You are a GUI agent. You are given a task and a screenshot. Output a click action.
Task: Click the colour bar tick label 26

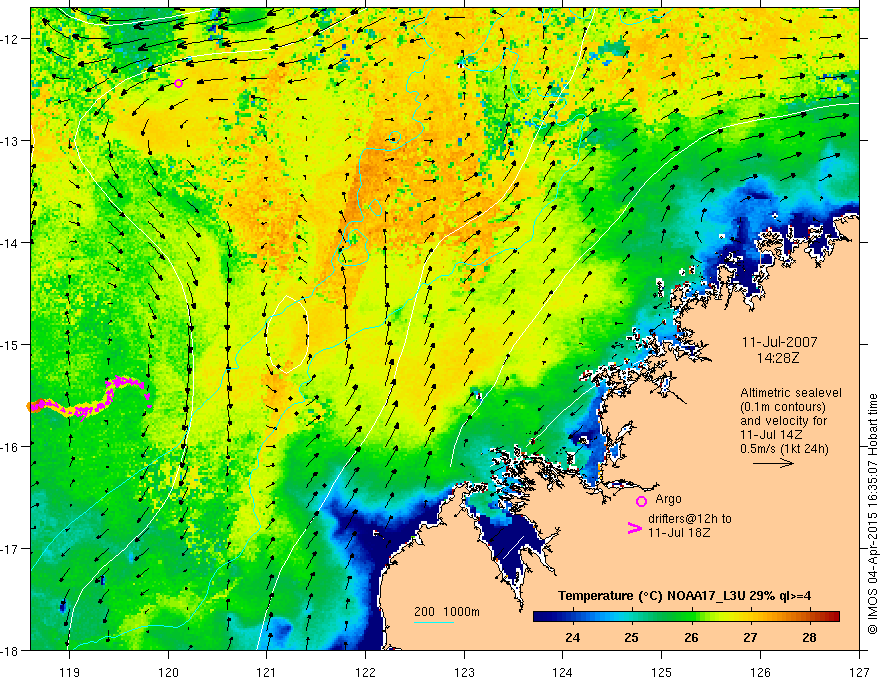[691, 637]
